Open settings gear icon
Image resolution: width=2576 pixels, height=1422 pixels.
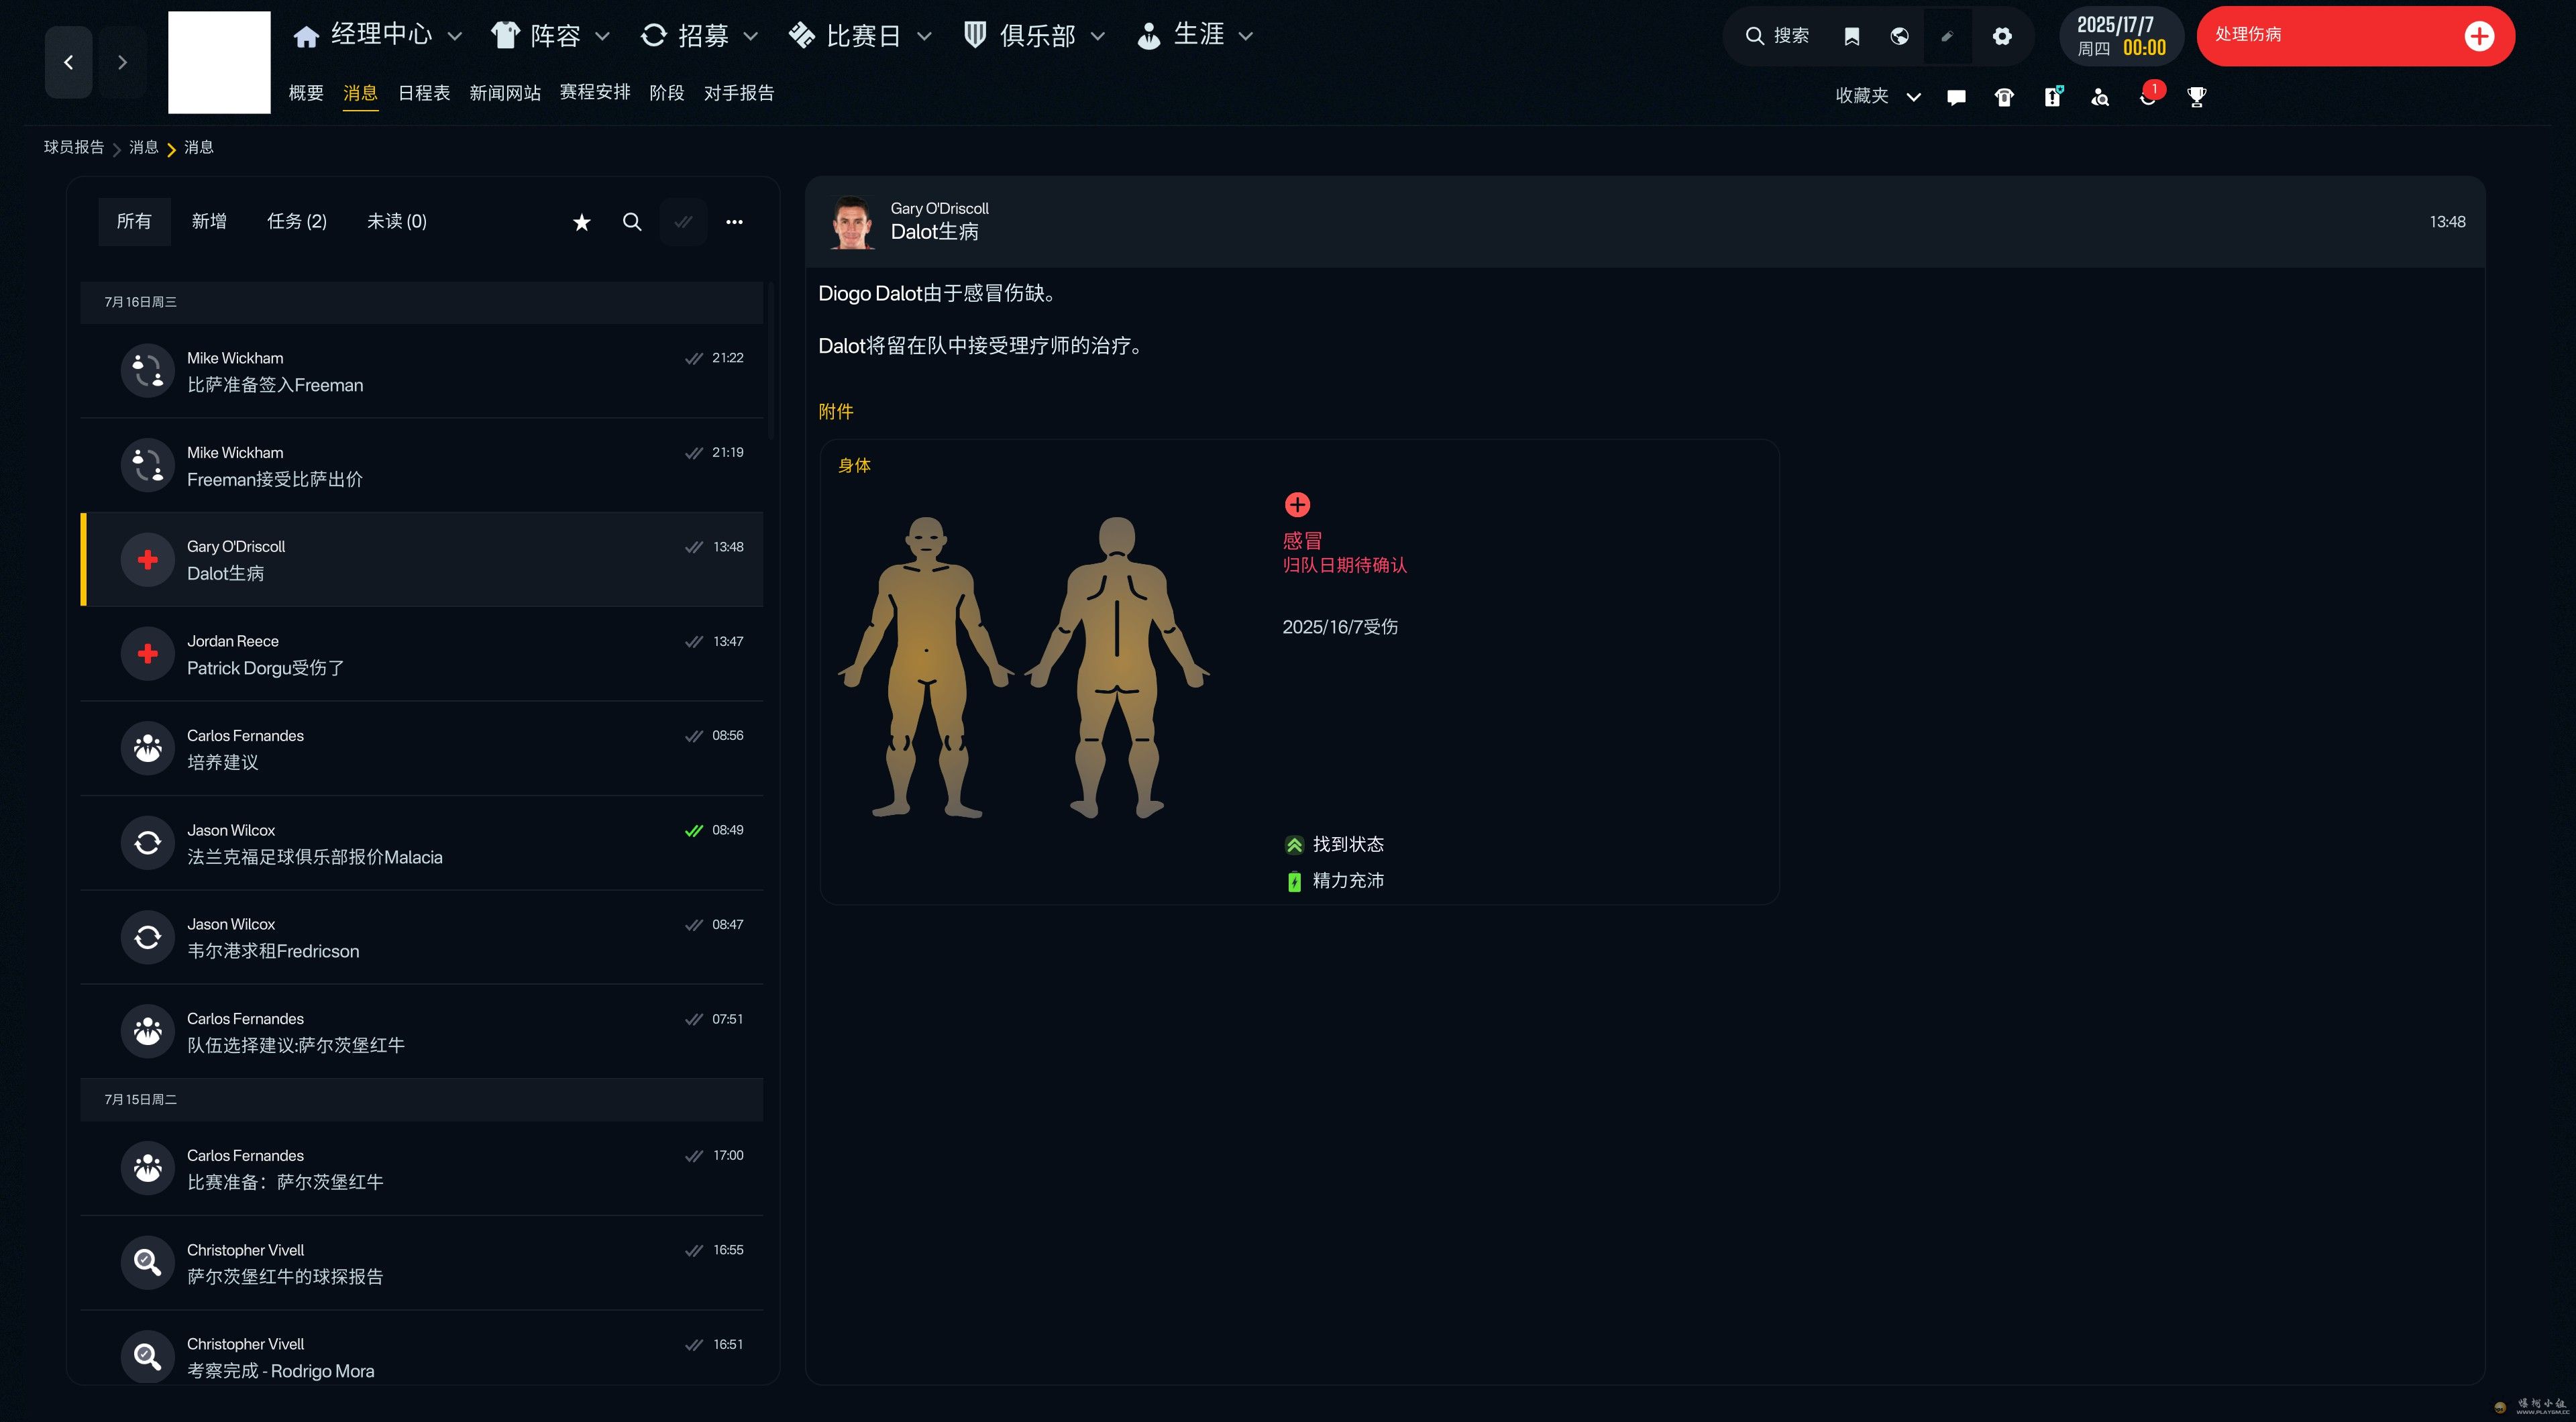(x=2001, y=37)
